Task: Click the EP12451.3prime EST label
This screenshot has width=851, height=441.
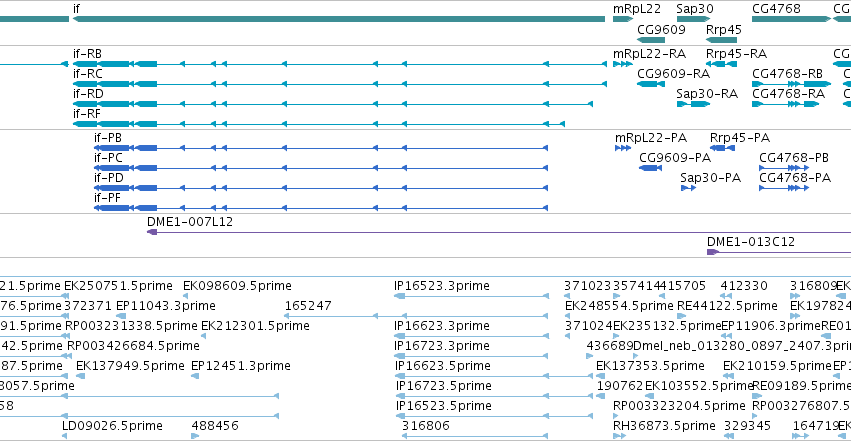Action: point(241,366)
